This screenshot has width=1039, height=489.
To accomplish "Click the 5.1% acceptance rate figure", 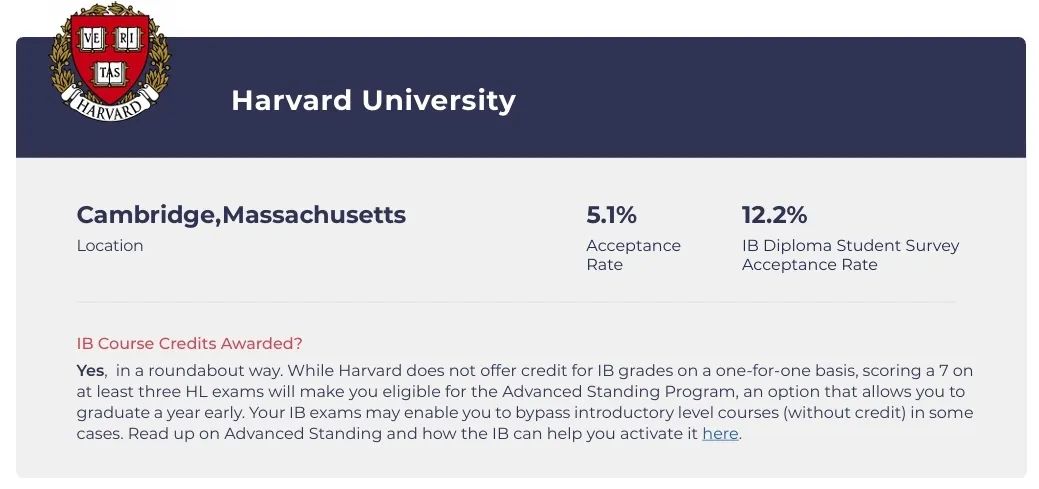I will 611,215.
